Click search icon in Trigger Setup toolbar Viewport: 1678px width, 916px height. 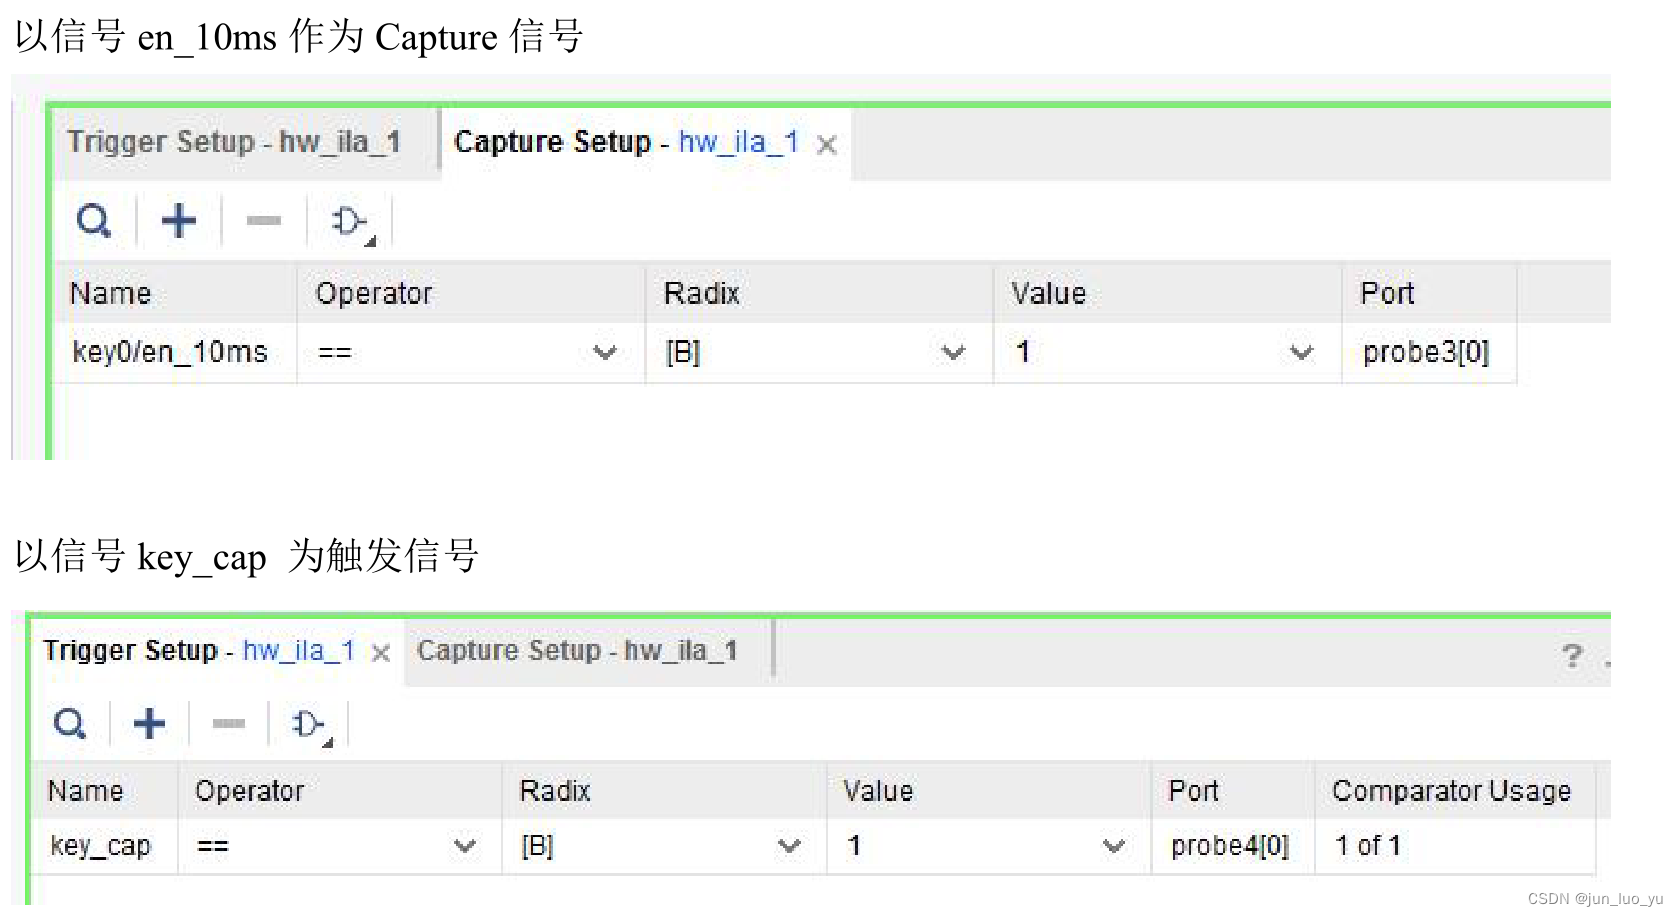pos(70,723)
